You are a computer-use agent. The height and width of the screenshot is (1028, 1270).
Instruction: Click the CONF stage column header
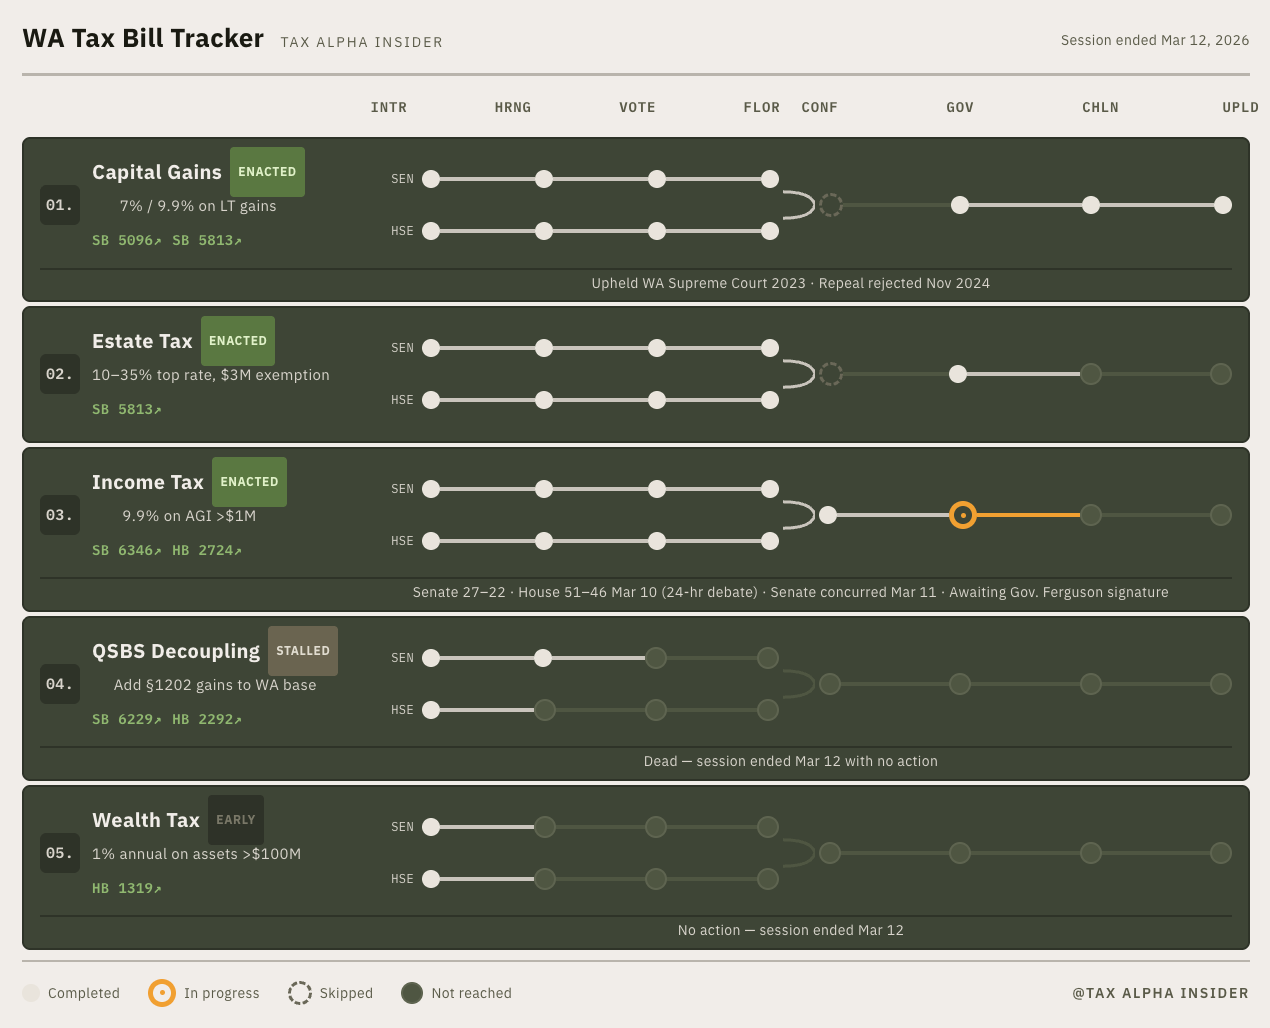[x=820, y=107]
